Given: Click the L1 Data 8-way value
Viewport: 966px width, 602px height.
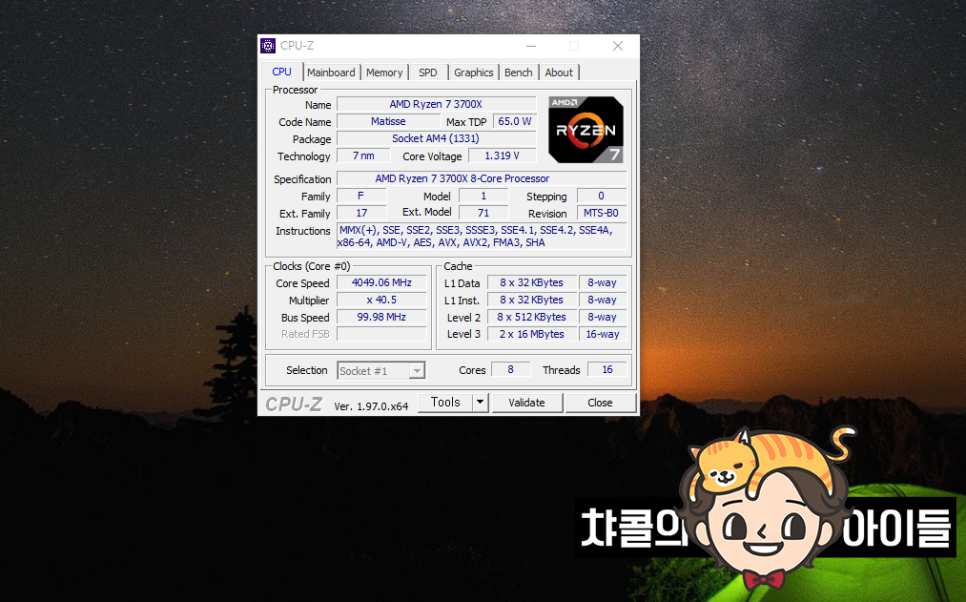Looking at the screenshot, I should tap(603, 283).
